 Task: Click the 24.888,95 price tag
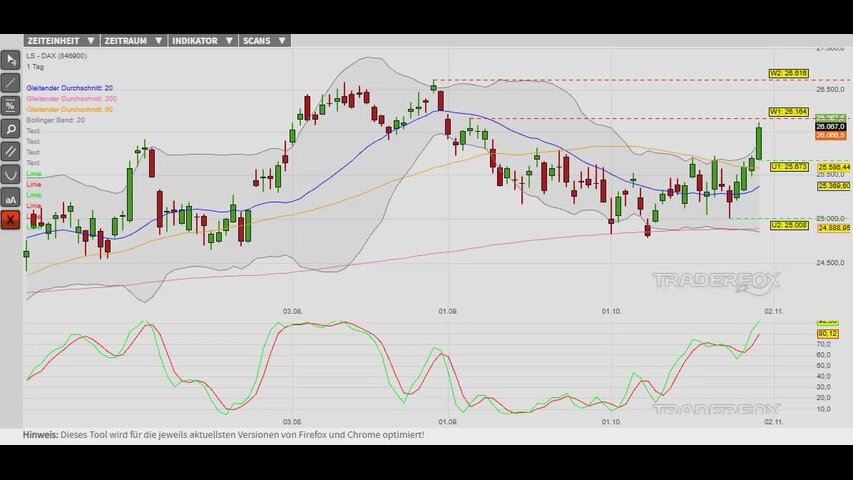click(x=833, y=228)
